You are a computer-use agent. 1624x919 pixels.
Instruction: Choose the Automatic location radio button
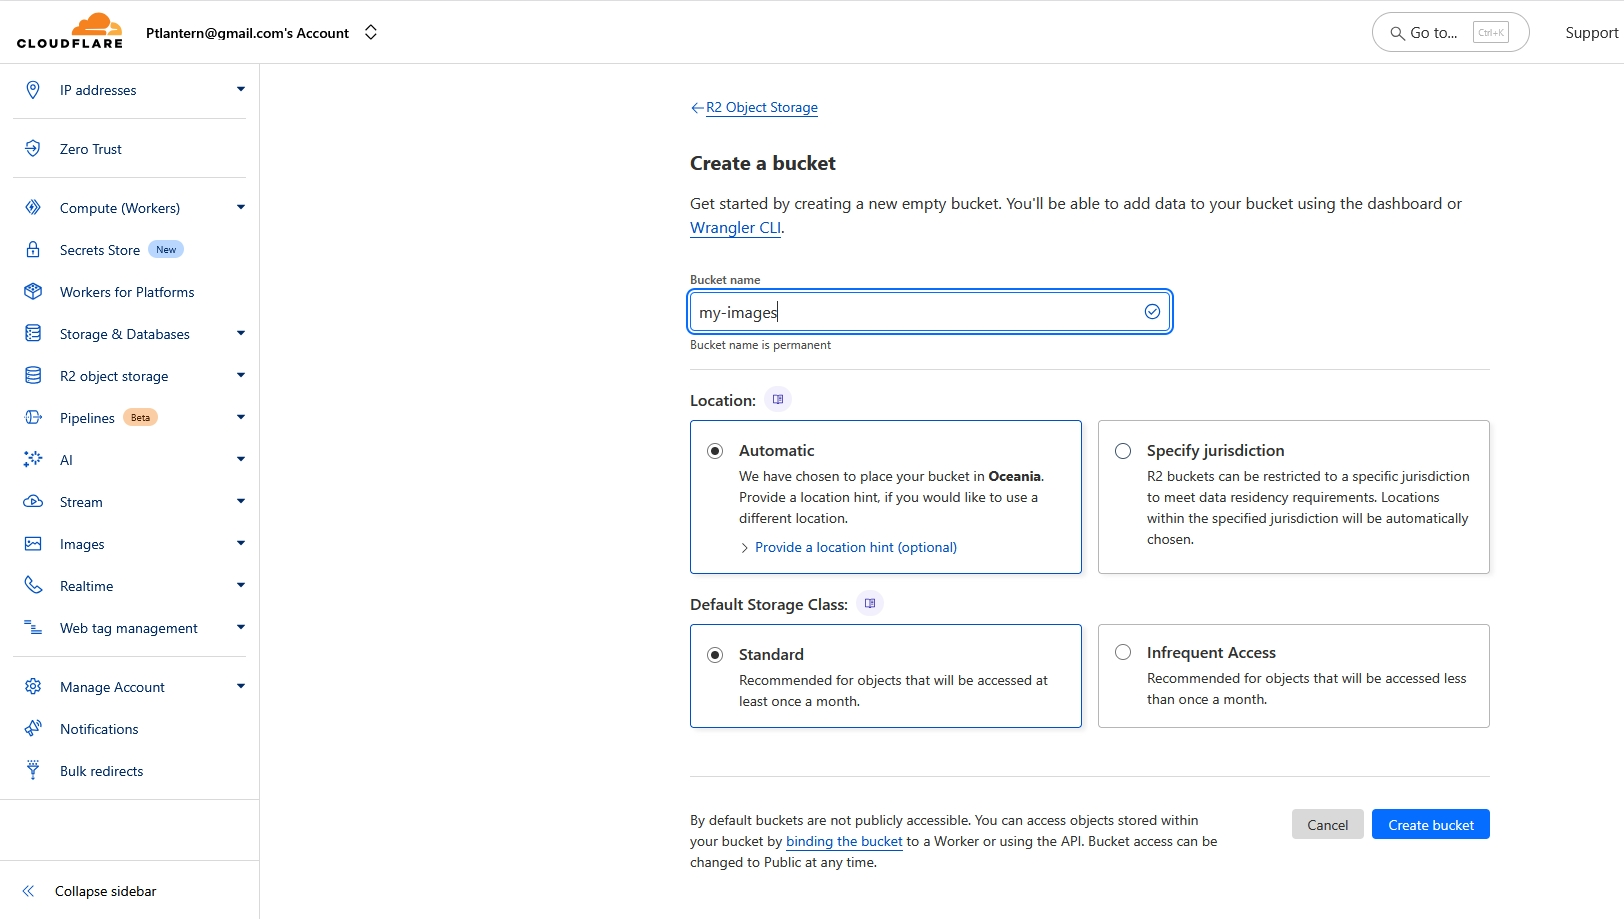[715, 451]
